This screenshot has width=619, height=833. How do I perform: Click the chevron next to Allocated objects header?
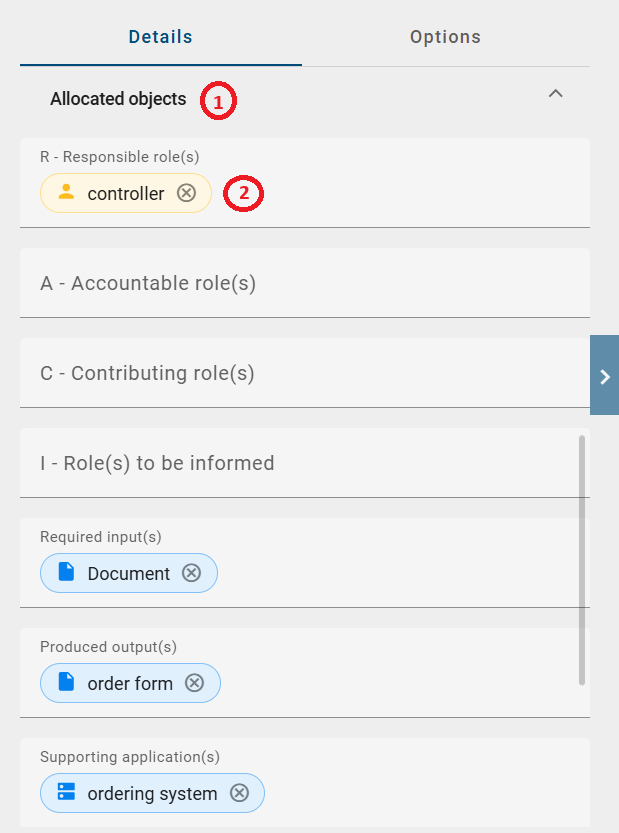pos(556,93)
